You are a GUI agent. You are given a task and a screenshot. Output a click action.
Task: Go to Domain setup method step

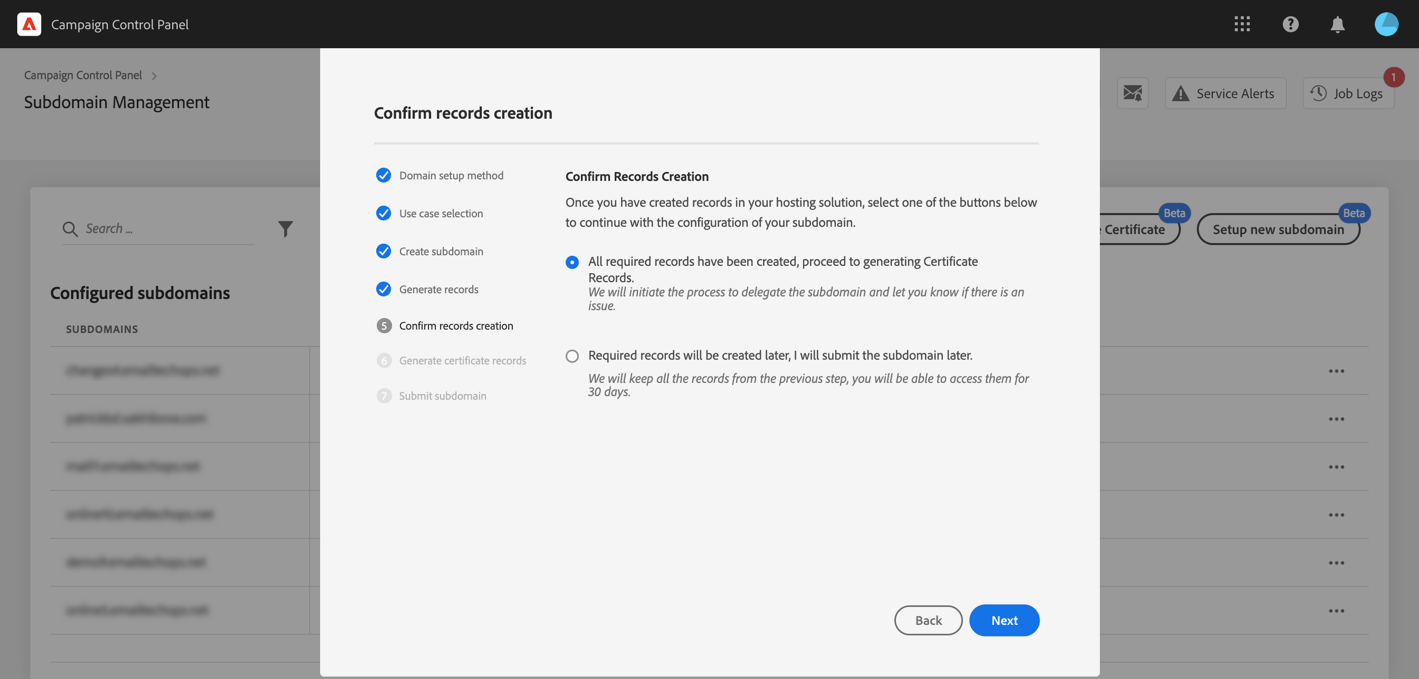[451, 175]
